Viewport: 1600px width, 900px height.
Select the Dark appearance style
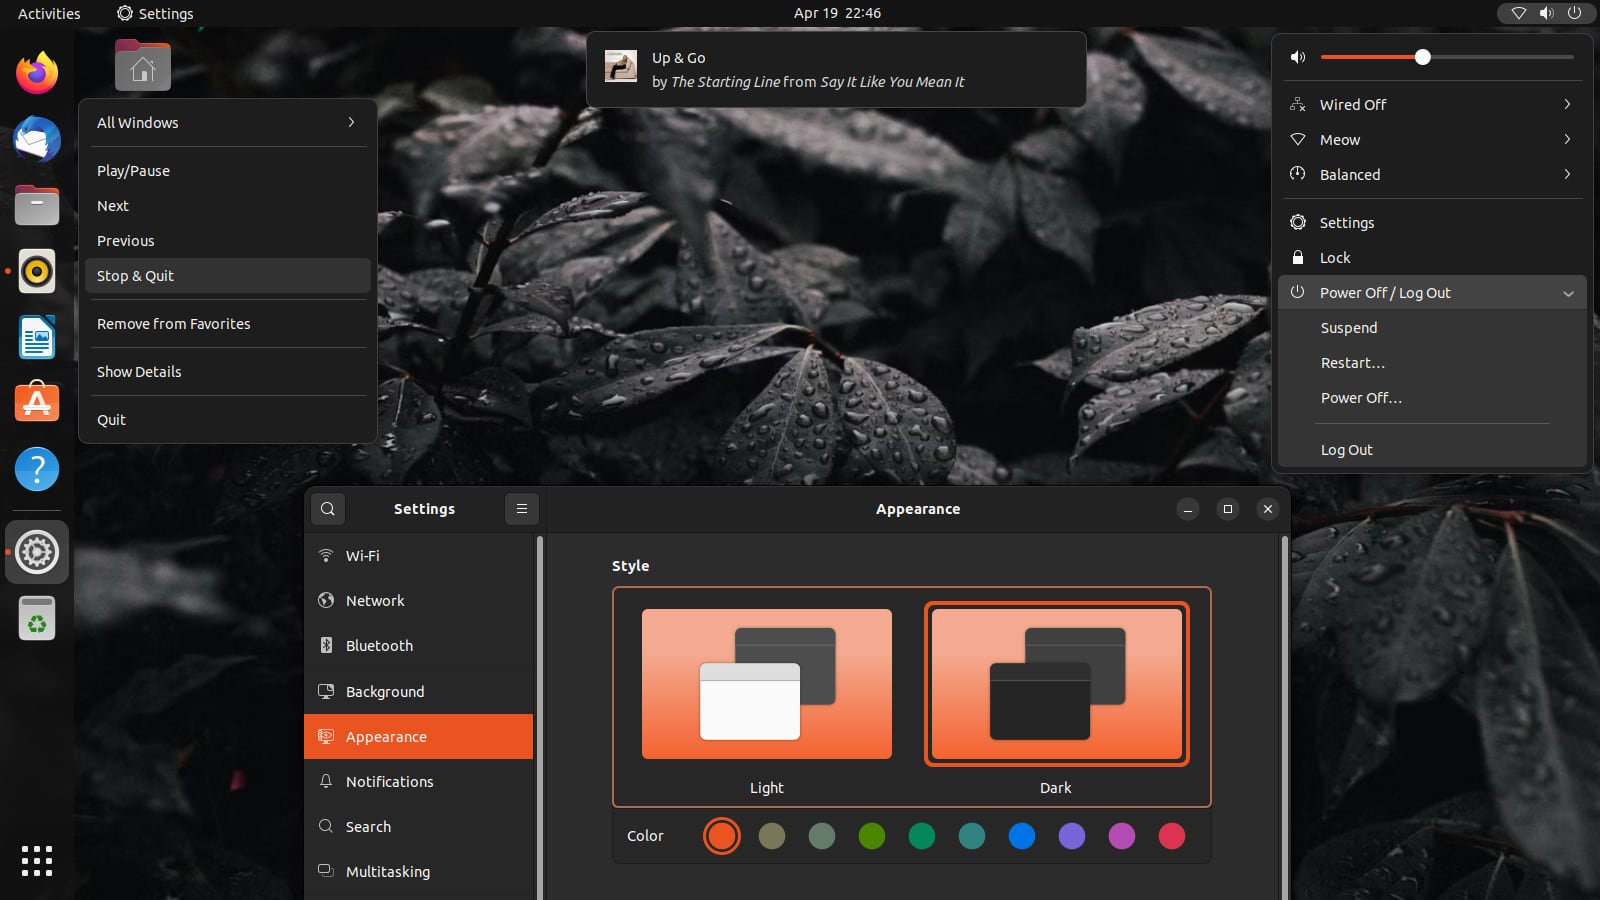[1055, 684]
